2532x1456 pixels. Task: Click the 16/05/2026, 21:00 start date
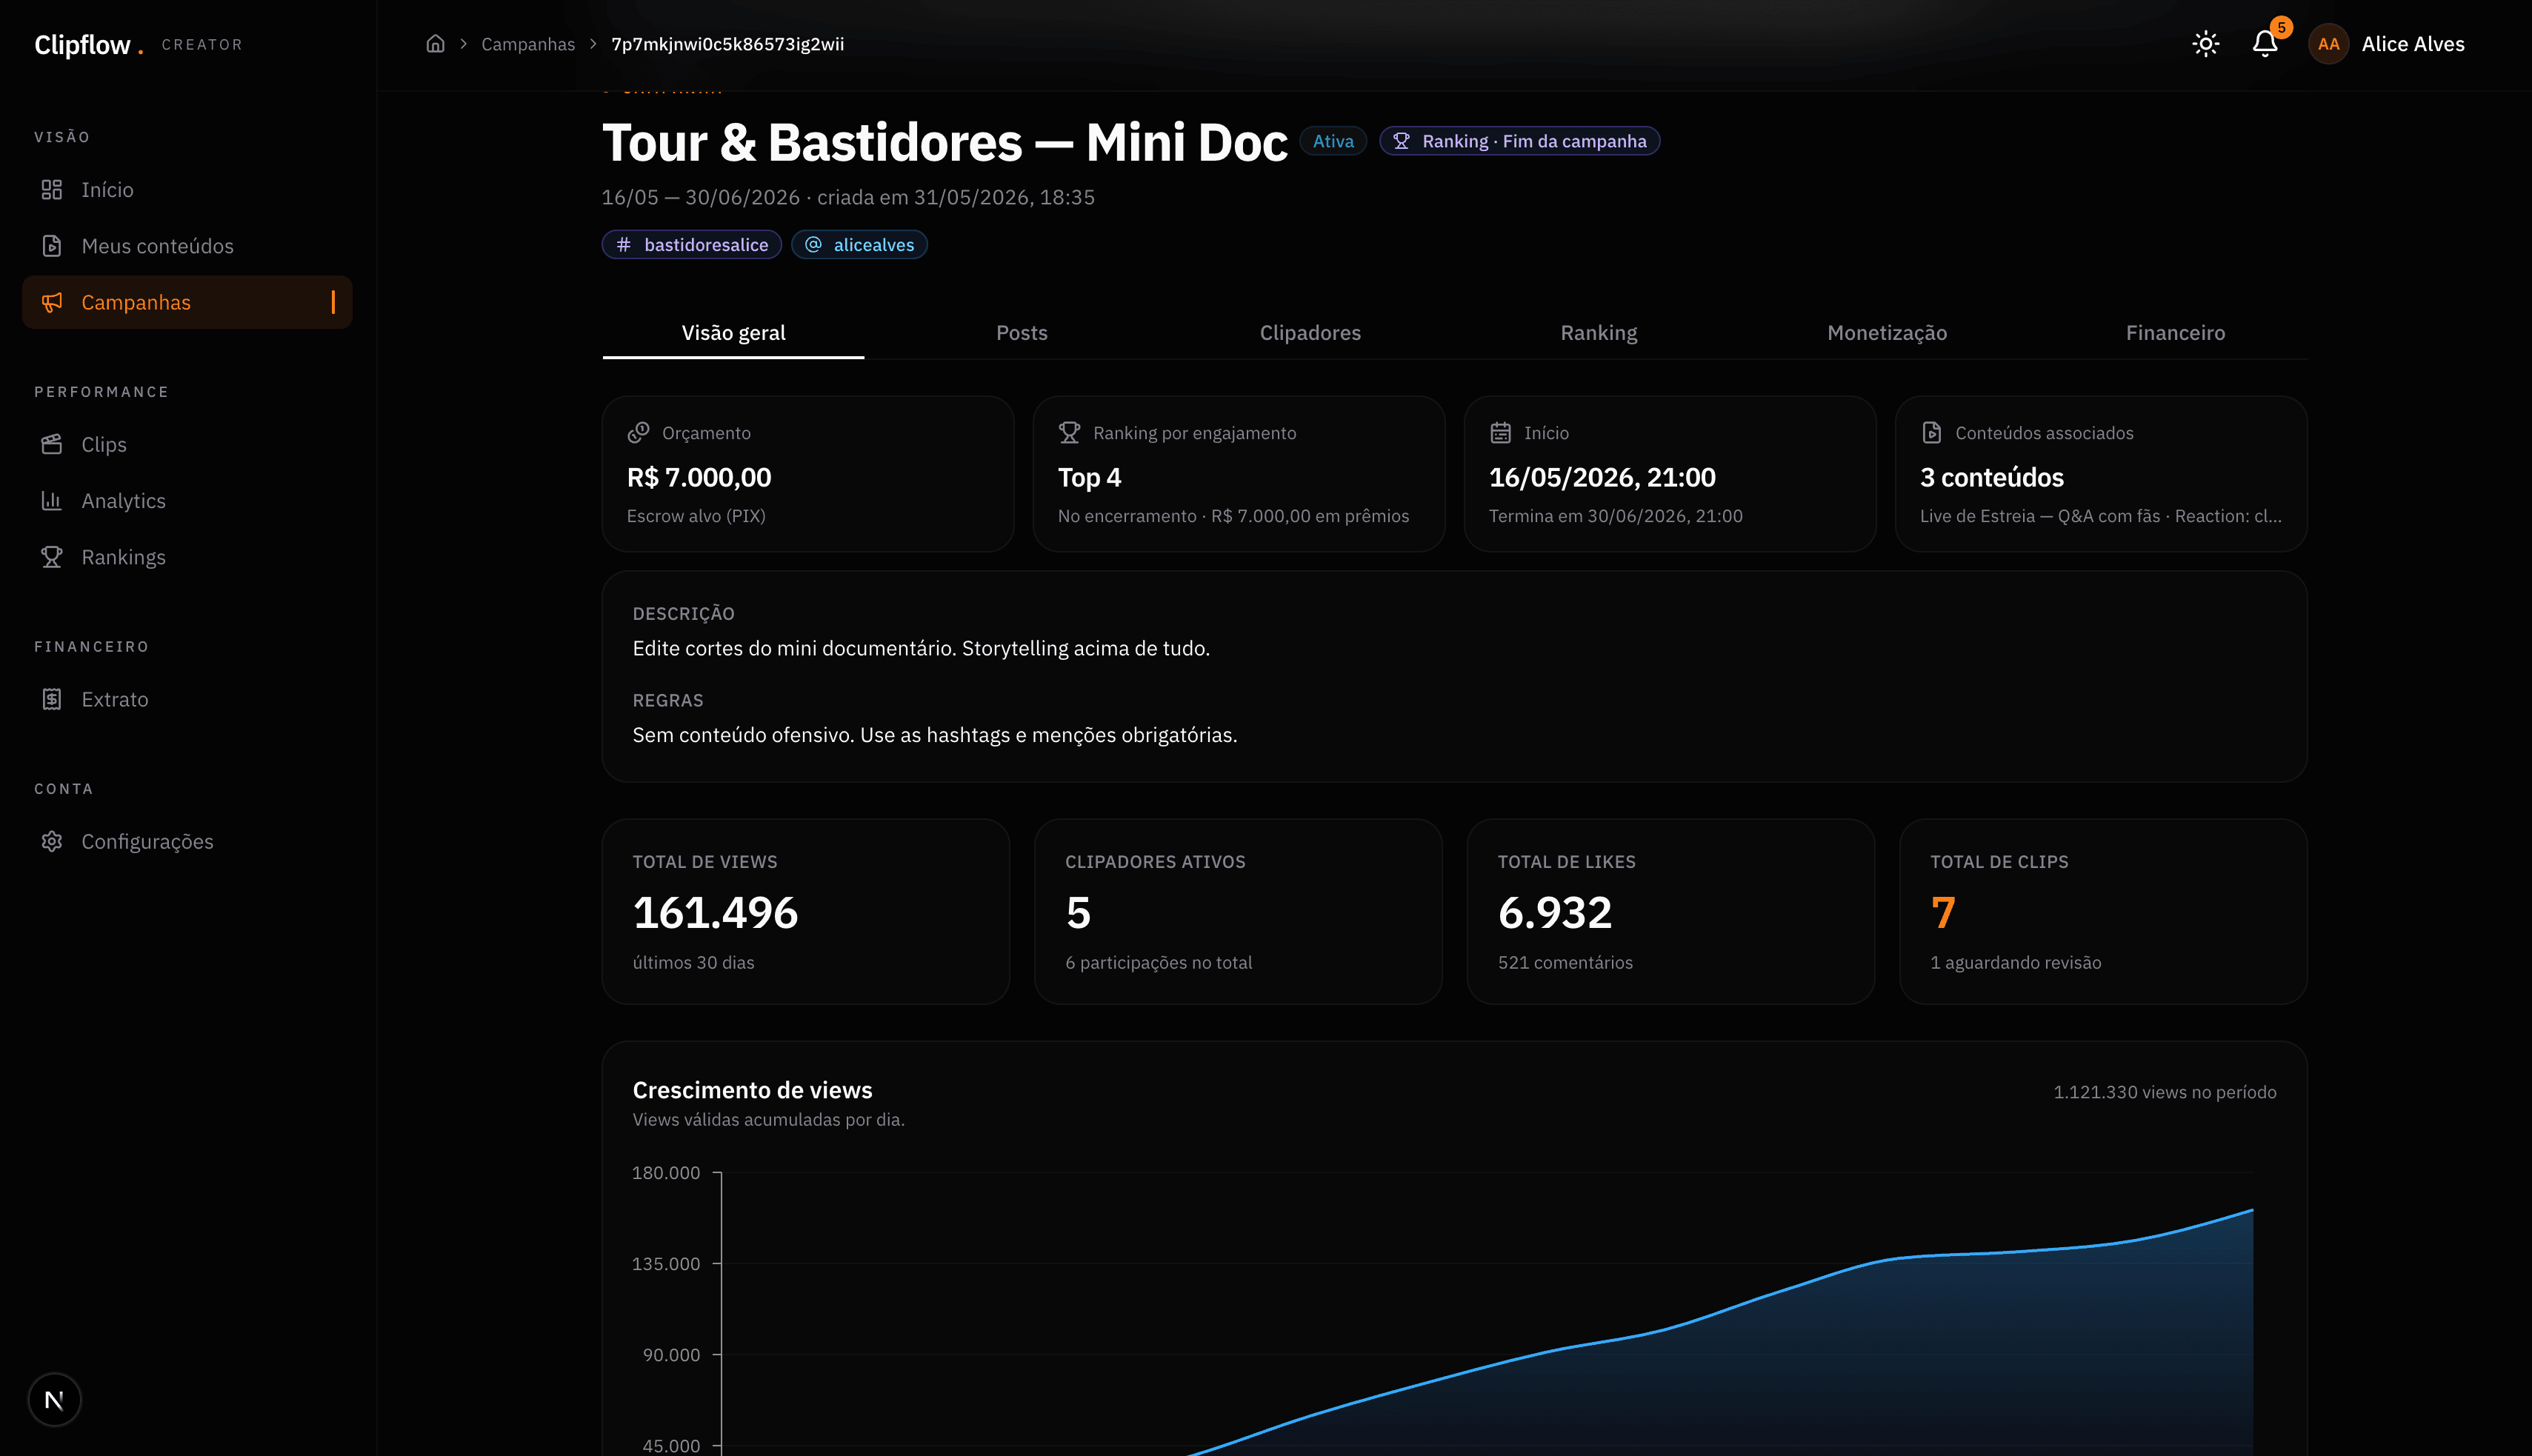pyautogui.click(x=1602, y=478)
